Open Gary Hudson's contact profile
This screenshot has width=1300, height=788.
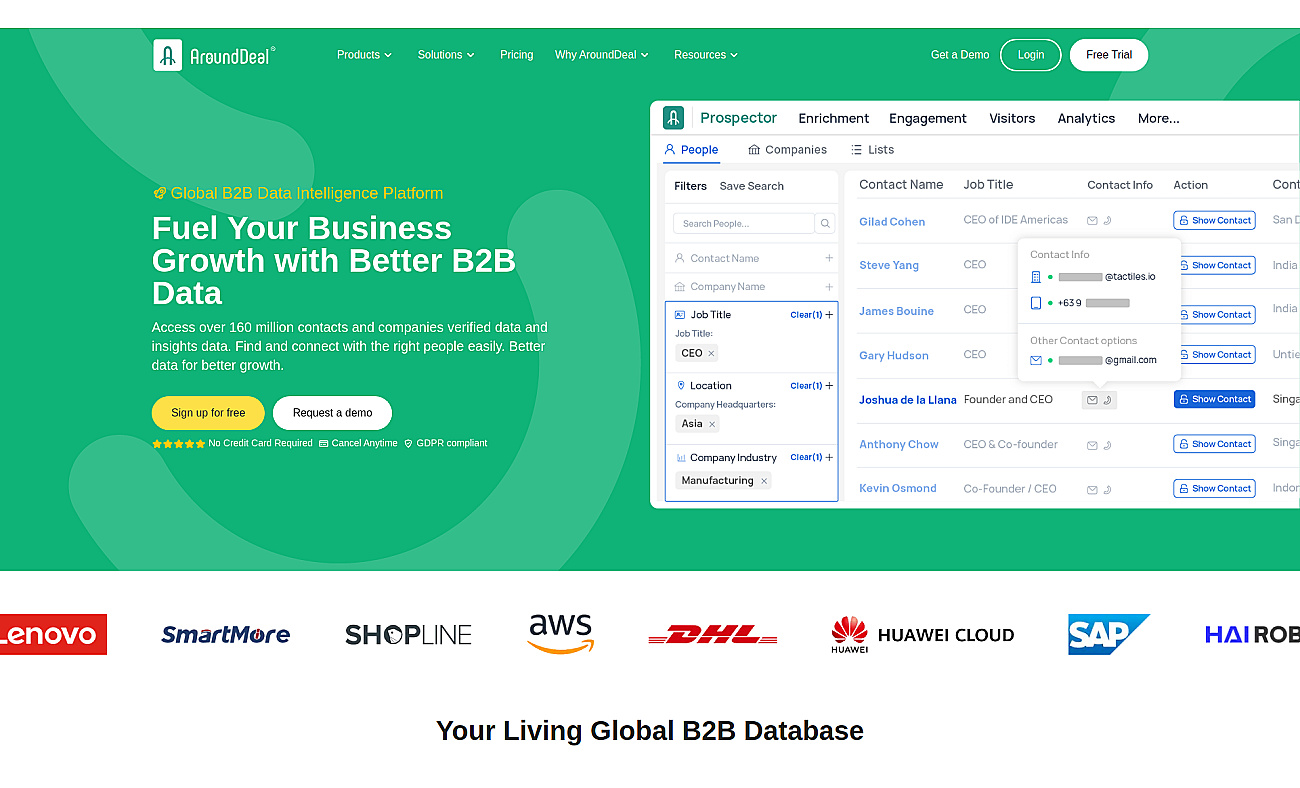click(x=894, y=356)
